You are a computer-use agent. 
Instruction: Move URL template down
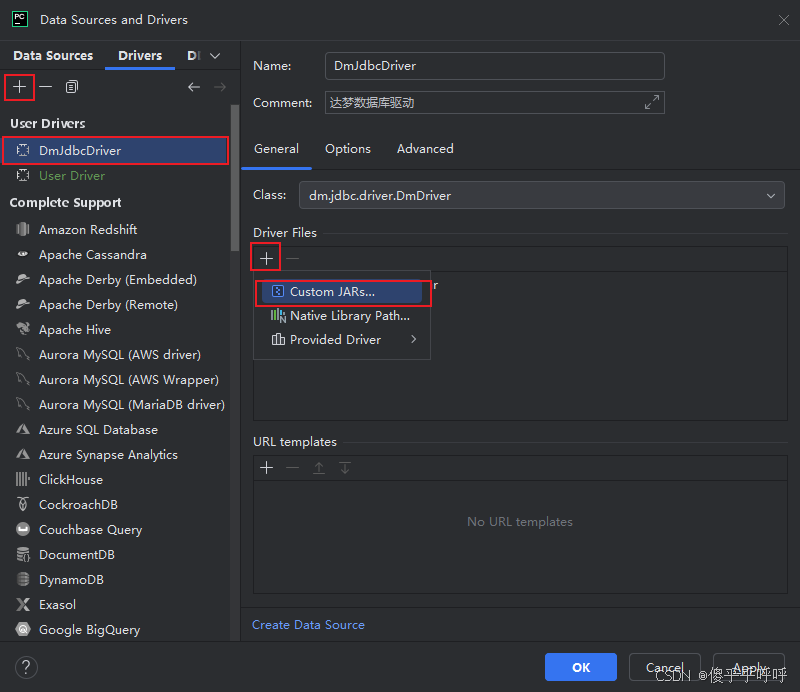(345, 467)
